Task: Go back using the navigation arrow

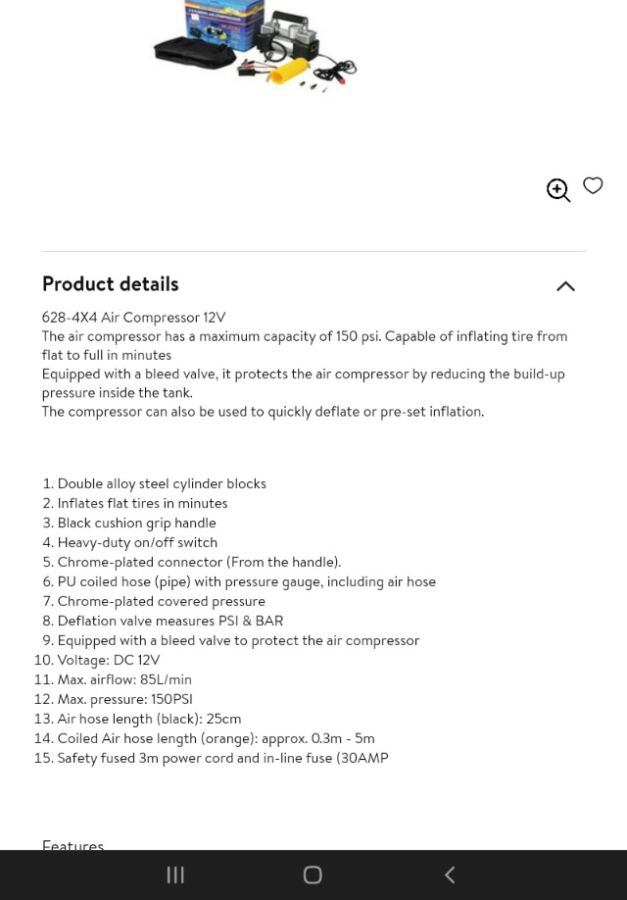Action: [x=450, y=875]
